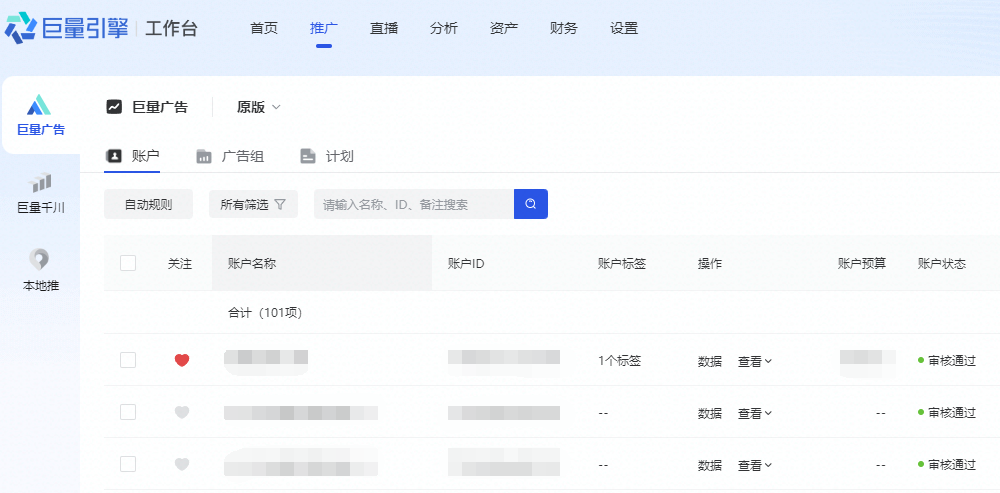The height and width of the screenshot is (493, 1000).
Task: Click the 自动规则 button
Action: pos(149,204)
